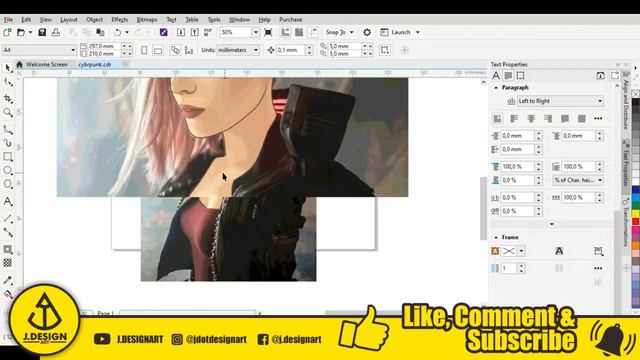Select the Parallel Dimension tool

click(7, 219)
